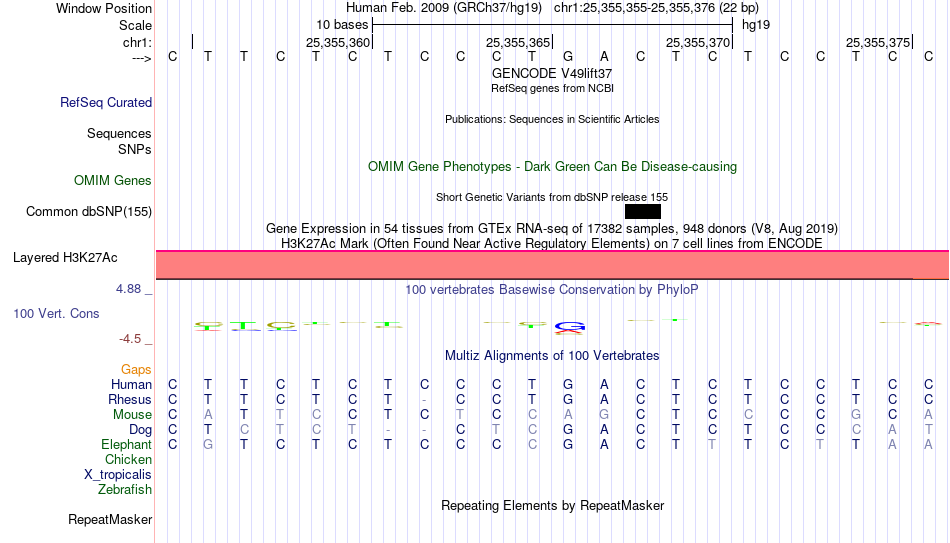This screenshot has height=543, width=950.
Task: Click the Common dbSNP(155) track label
Action: 89,212
